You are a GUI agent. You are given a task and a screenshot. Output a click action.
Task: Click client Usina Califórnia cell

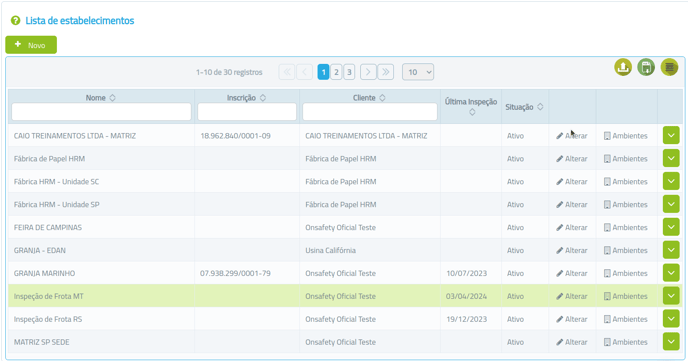[330, 250]
